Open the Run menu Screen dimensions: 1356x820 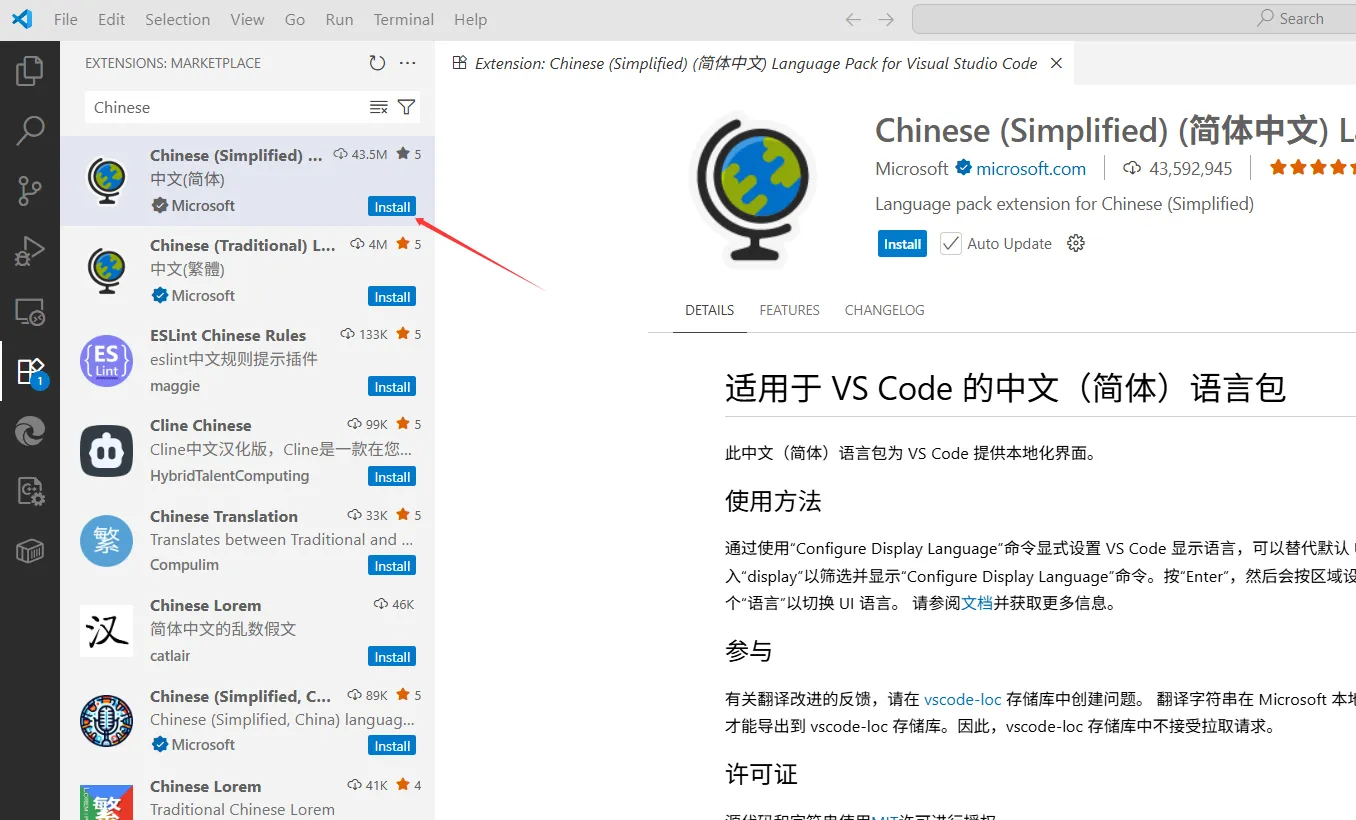(339, 19)
